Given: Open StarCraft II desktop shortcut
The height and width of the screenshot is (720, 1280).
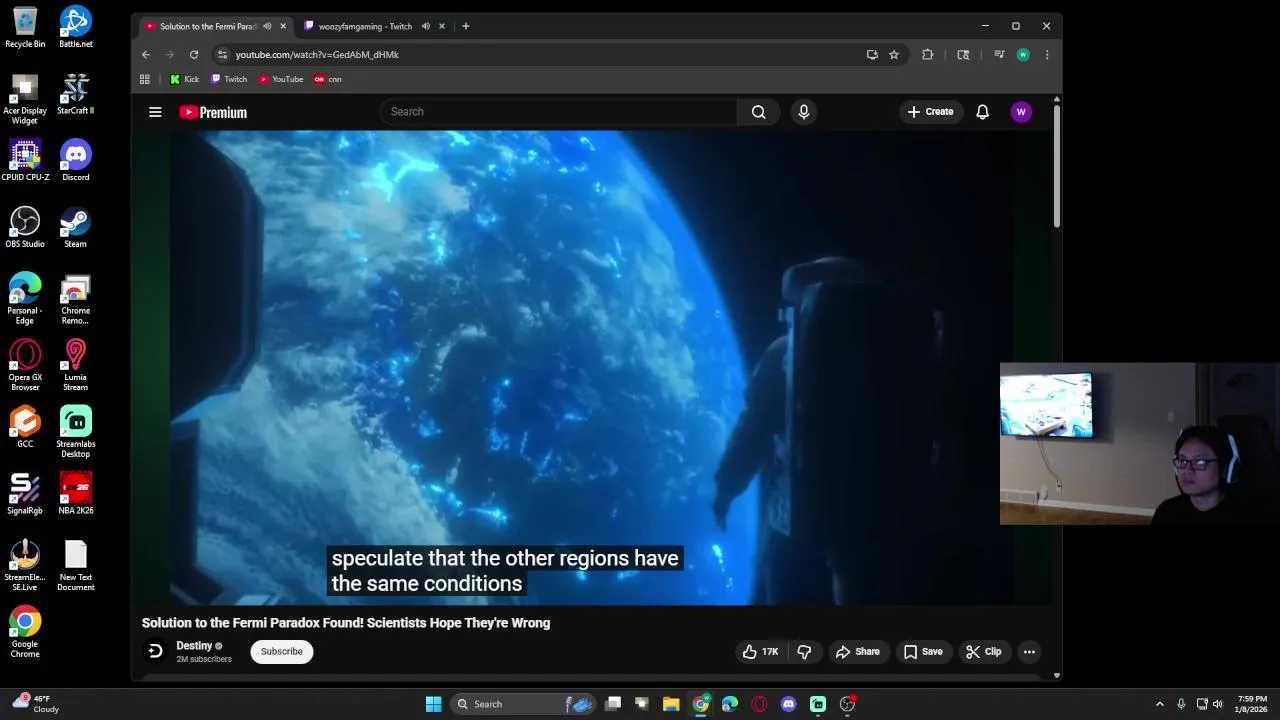Looking at the screenshot, I should click(x=75, y=94).
